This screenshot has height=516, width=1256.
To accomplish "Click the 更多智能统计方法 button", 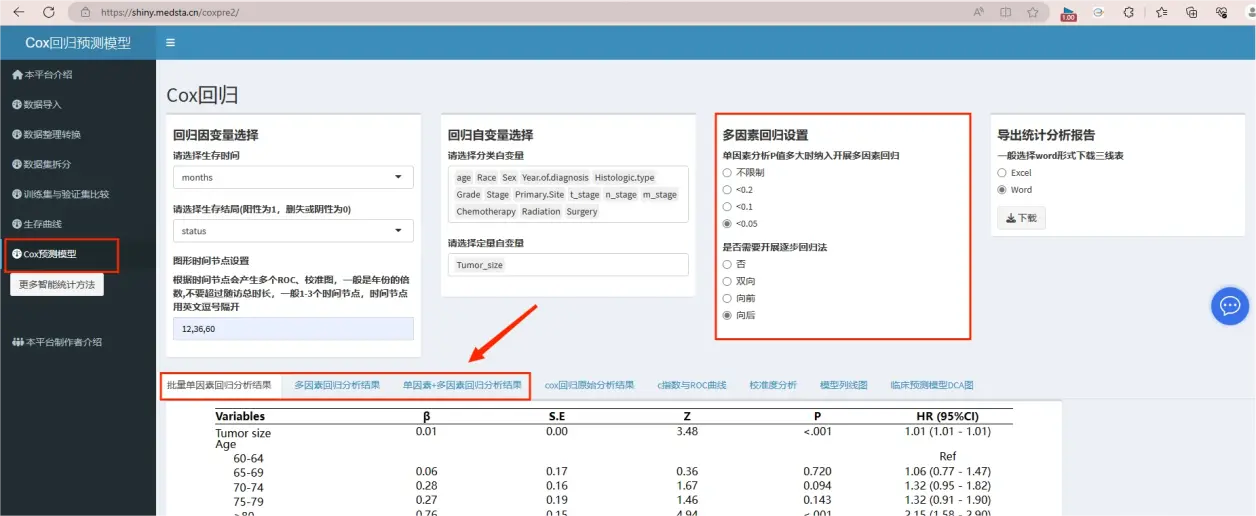I will point(57,285).
